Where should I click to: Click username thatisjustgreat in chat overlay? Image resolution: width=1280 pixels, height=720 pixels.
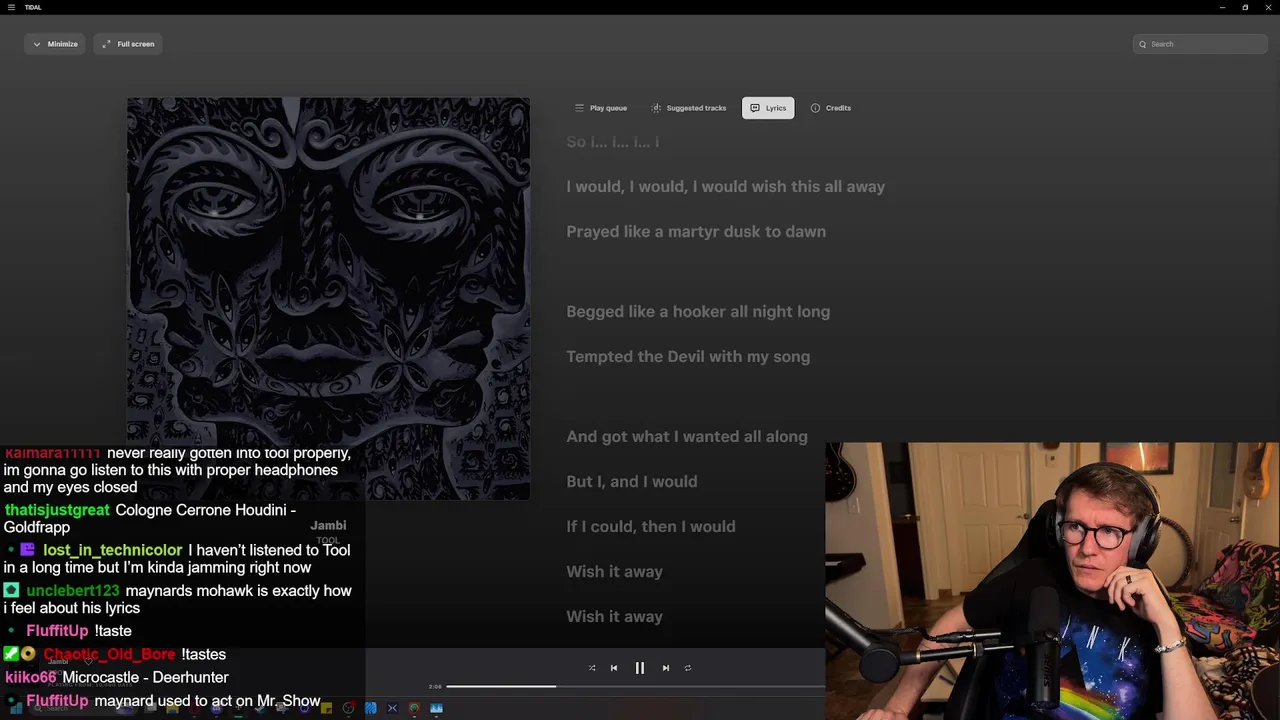click(x=57, y=510)
